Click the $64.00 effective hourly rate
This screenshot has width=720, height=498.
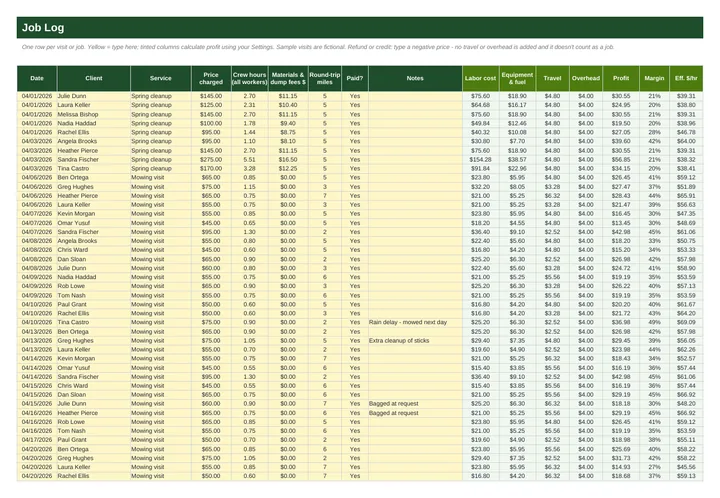(686, 141)
